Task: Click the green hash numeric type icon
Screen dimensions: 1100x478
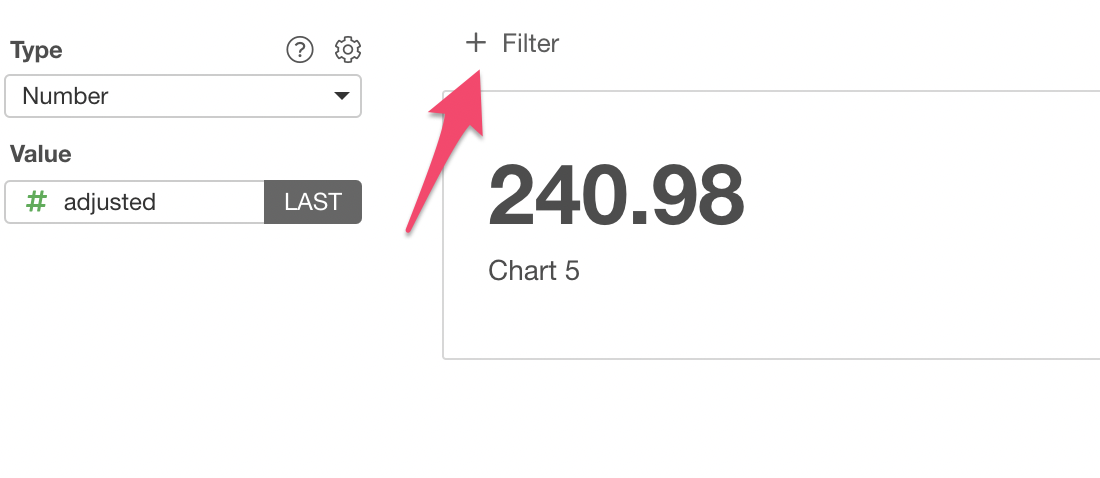Action: (x=36, y=202)
